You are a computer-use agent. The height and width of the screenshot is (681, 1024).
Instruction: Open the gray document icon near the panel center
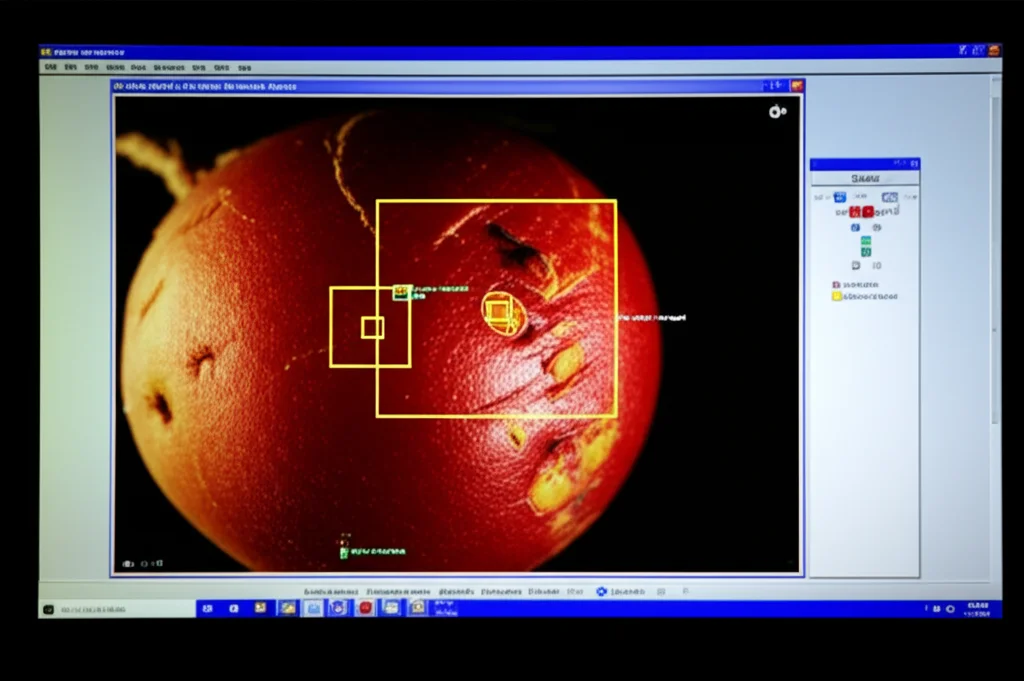(857, 264)
